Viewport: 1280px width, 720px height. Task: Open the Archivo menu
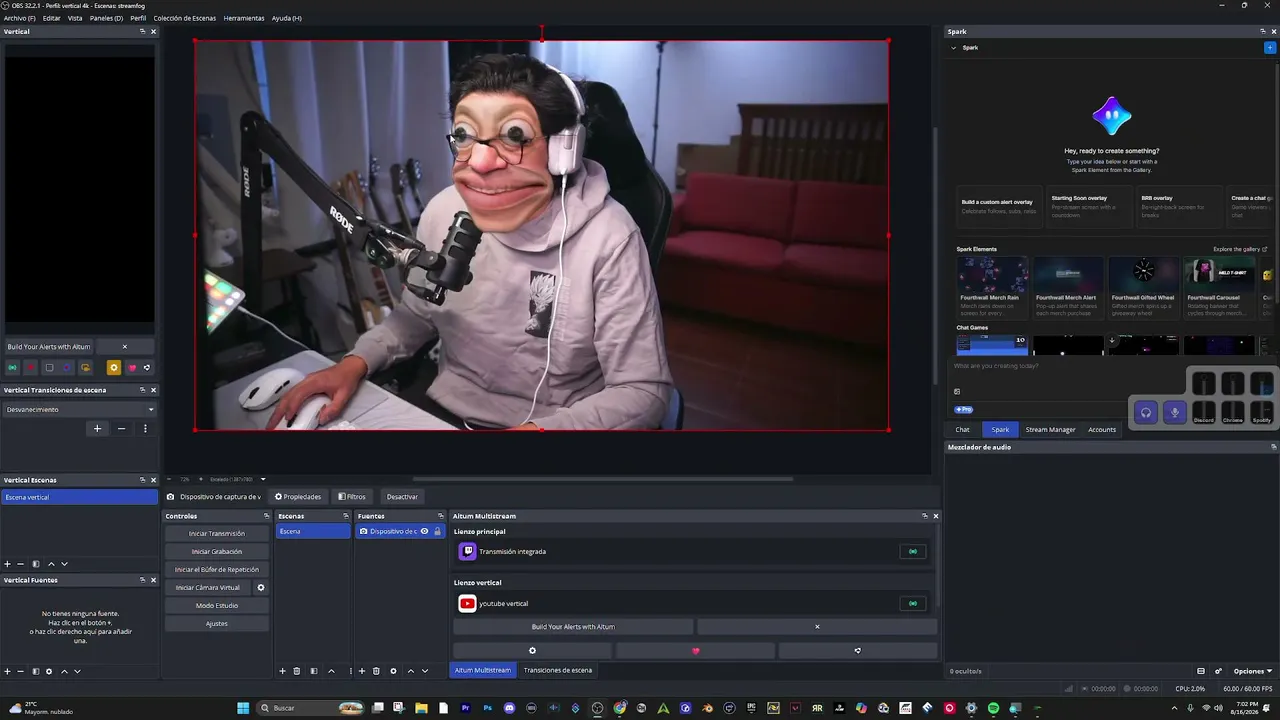(x=19, y=18)
